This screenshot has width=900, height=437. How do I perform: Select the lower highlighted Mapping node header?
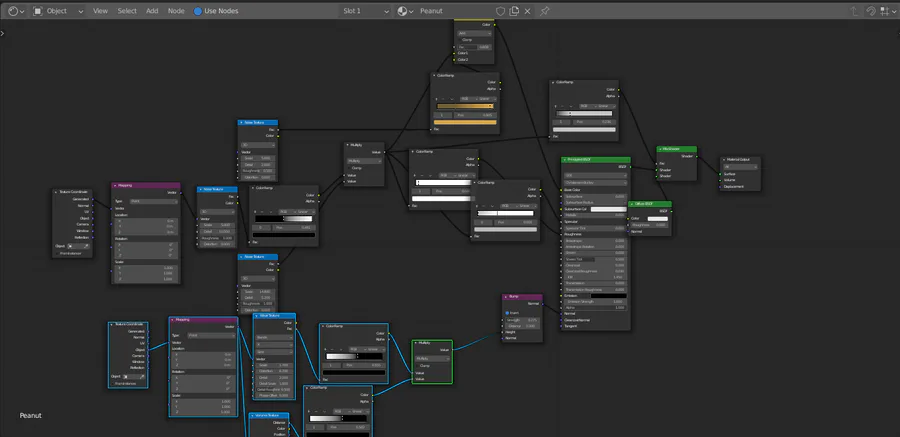point(203,320)
